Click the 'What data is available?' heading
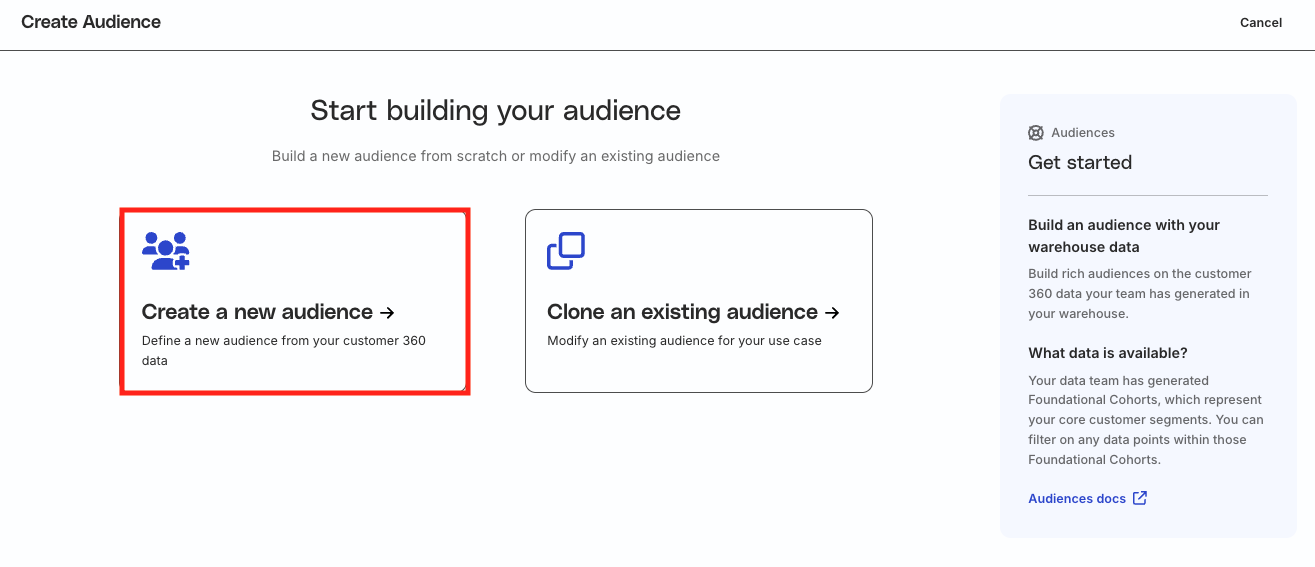1315x567 pixels. tap(1108, 353)
